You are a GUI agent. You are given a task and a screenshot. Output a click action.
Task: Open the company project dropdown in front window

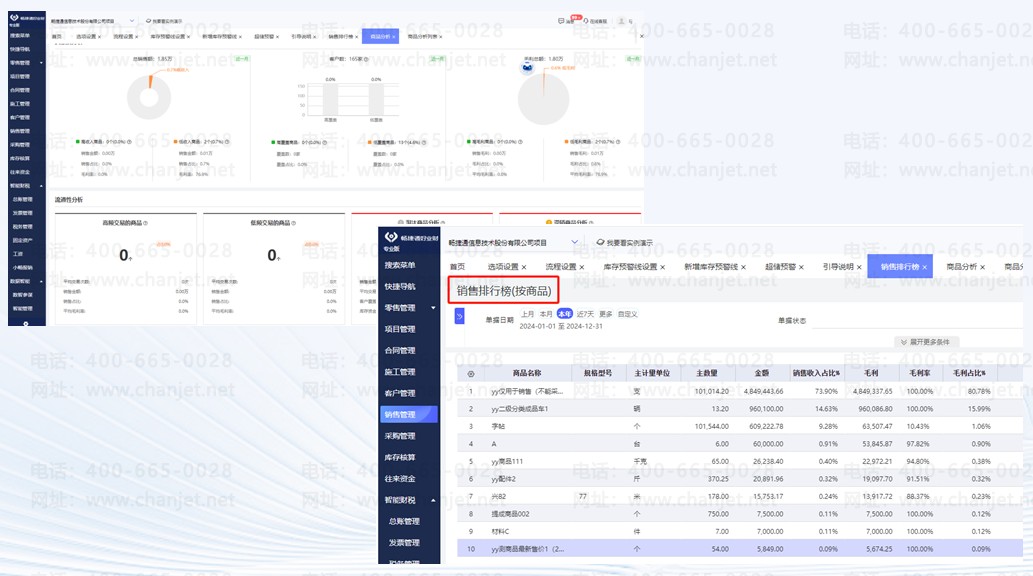[574, 243]
